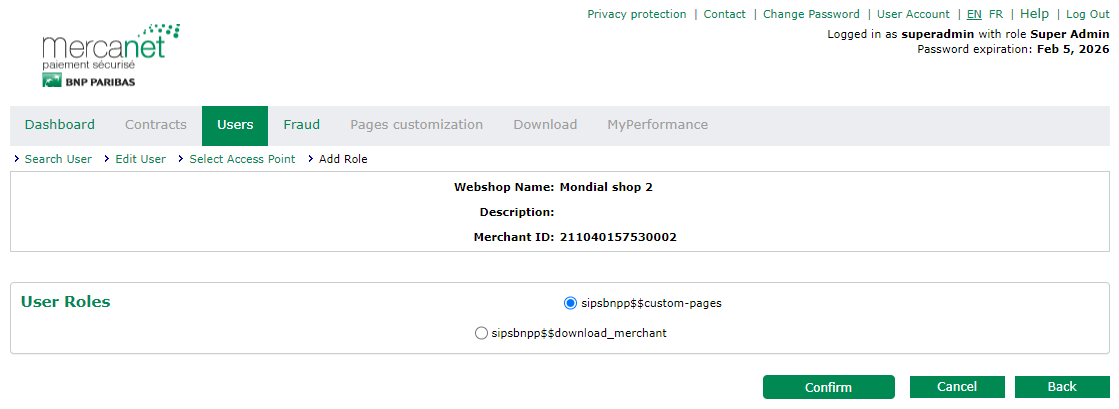The width and height of the screenshot is (1119, 409).
Task: Open the Help link
Action: click(1034, 14)
